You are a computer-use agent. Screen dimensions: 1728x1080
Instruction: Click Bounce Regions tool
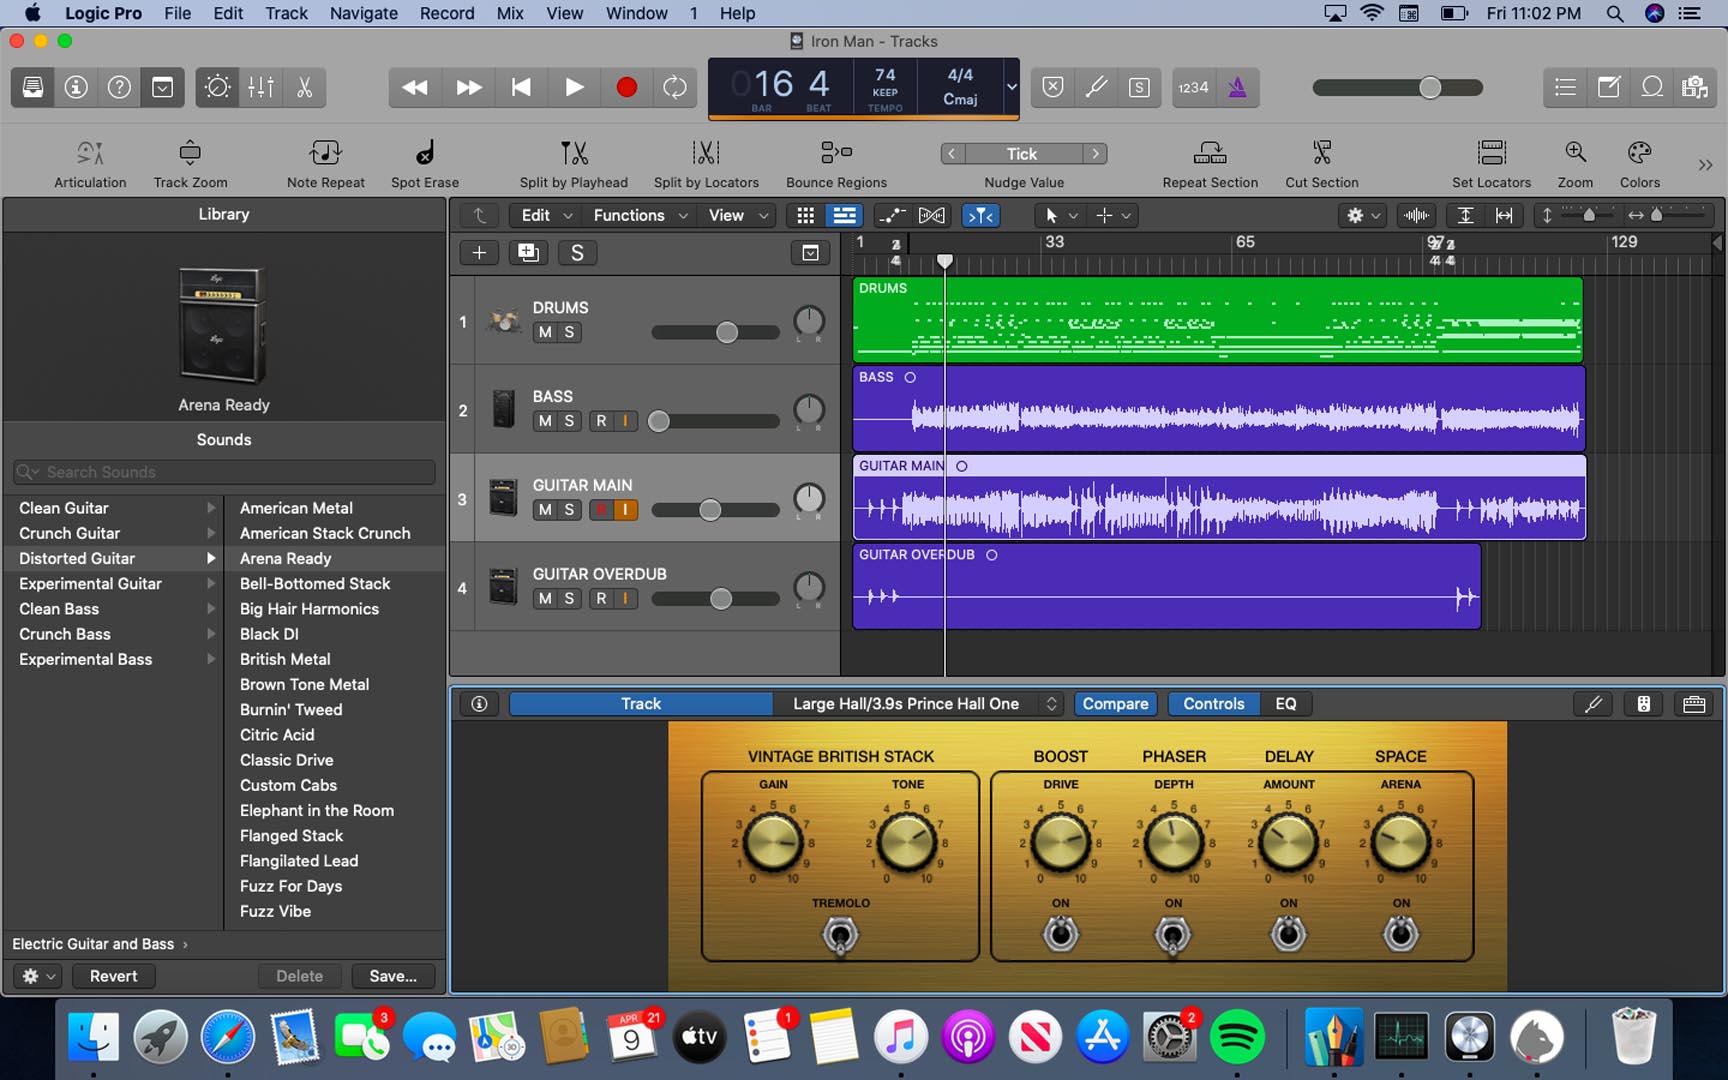point(836,163)
